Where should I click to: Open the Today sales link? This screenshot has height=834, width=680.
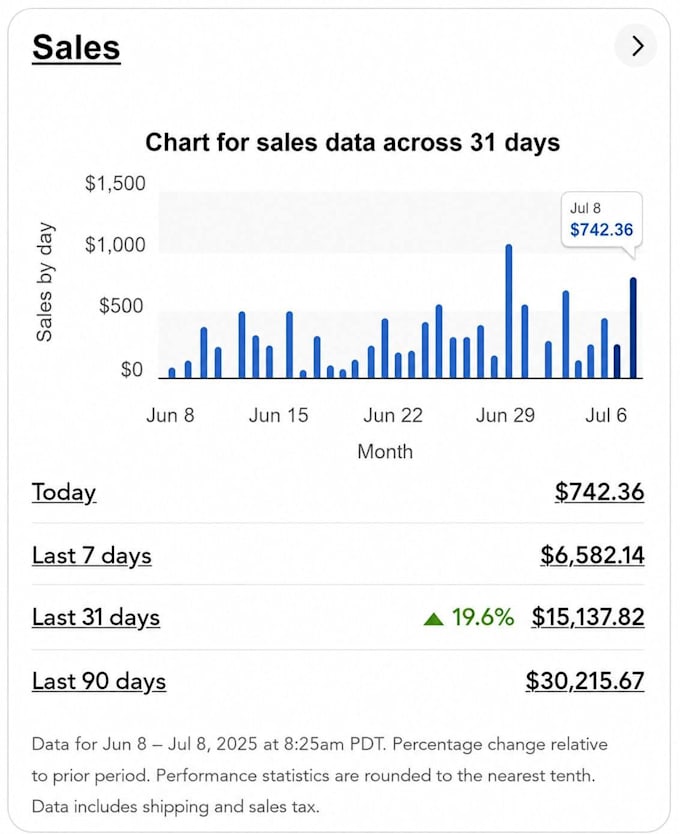(64, 492)
